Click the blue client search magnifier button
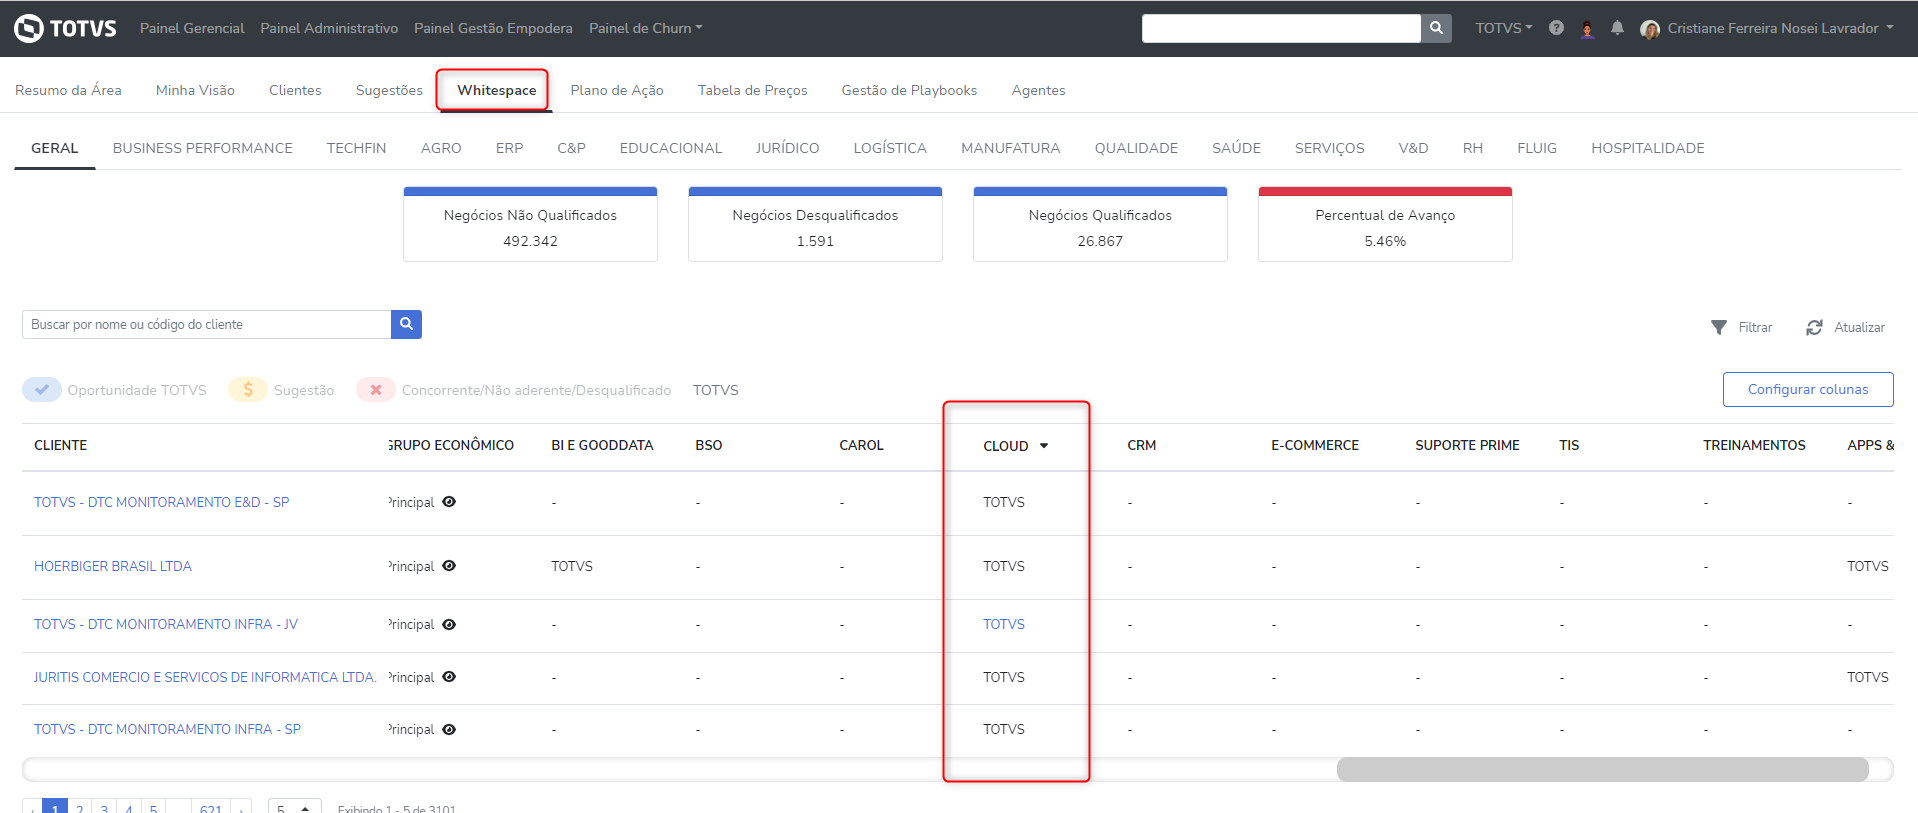The image size is (1918, 813). tap(406, 324)
